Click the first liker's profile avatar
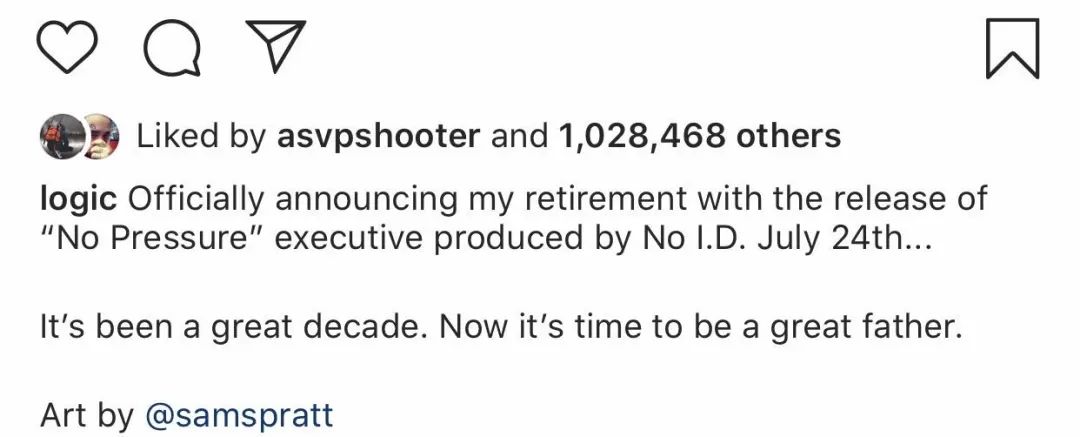This screenshot has width=1080, height=437. click(60, 135)
